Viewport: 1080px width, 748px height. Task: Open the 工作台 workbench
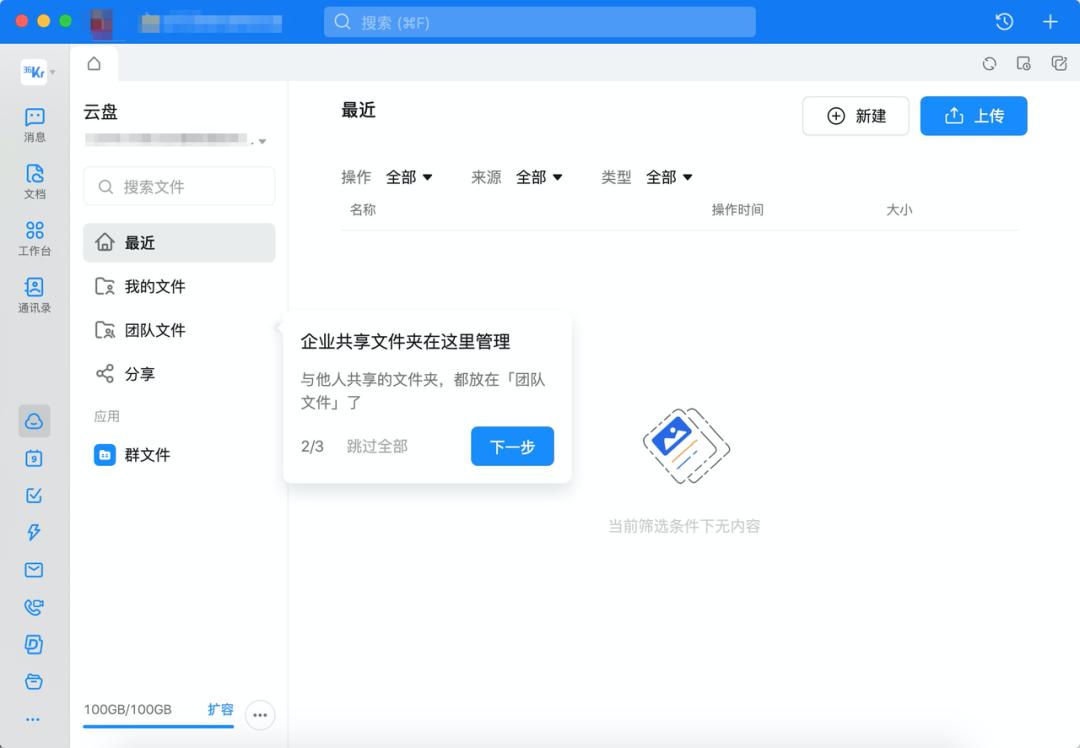(34, 238)
